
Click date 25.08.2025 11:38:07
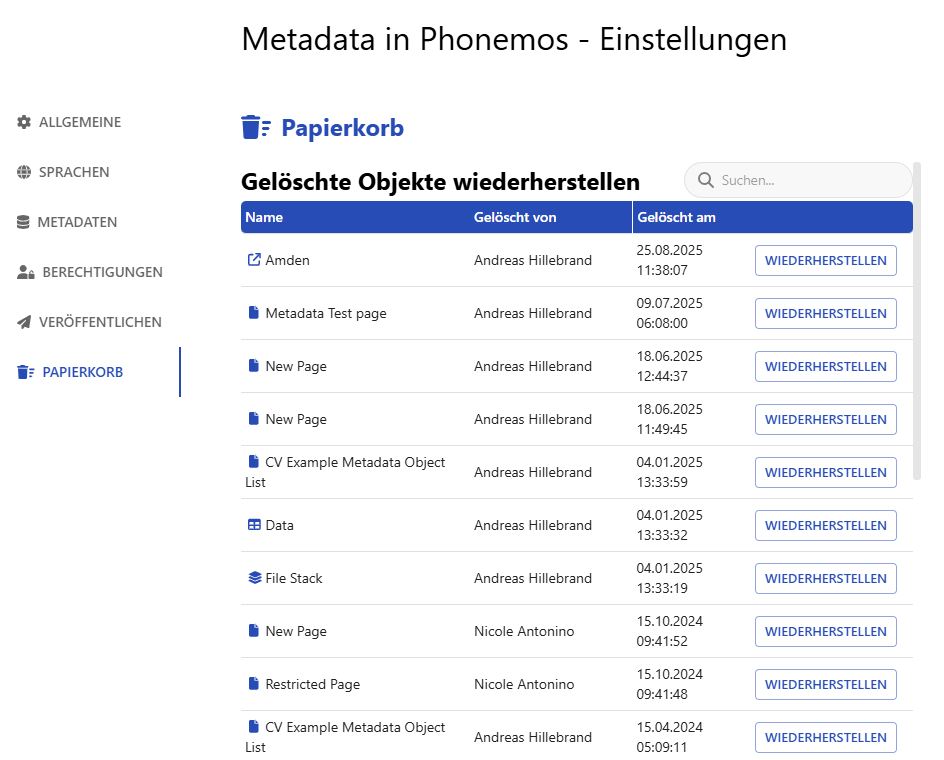click(x=669, y=260)
